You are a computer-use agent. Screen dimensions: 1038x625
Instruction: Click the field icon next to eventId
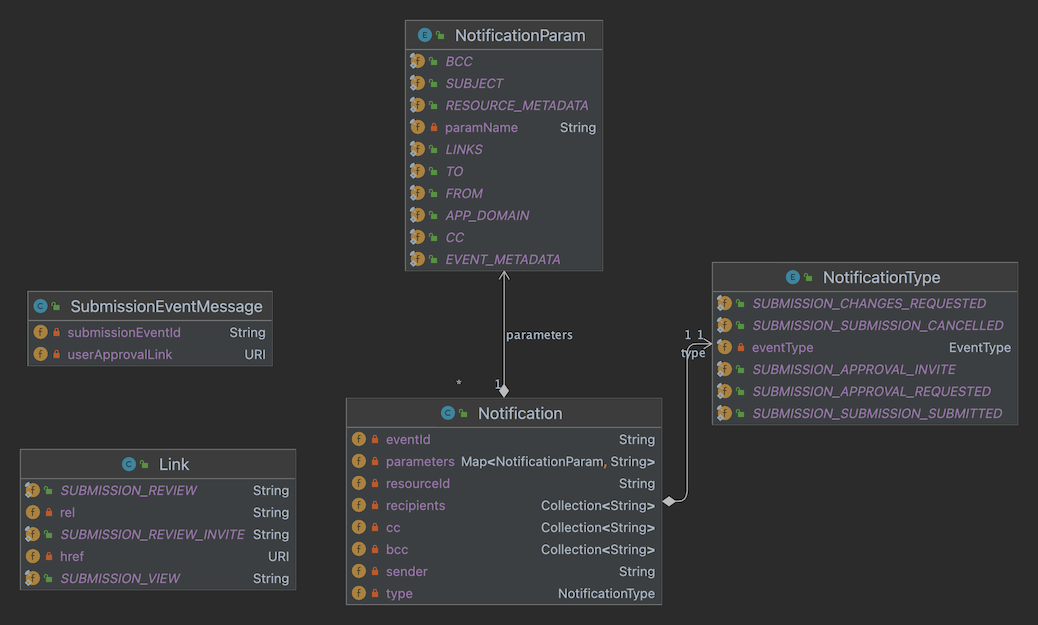point(359,439)
